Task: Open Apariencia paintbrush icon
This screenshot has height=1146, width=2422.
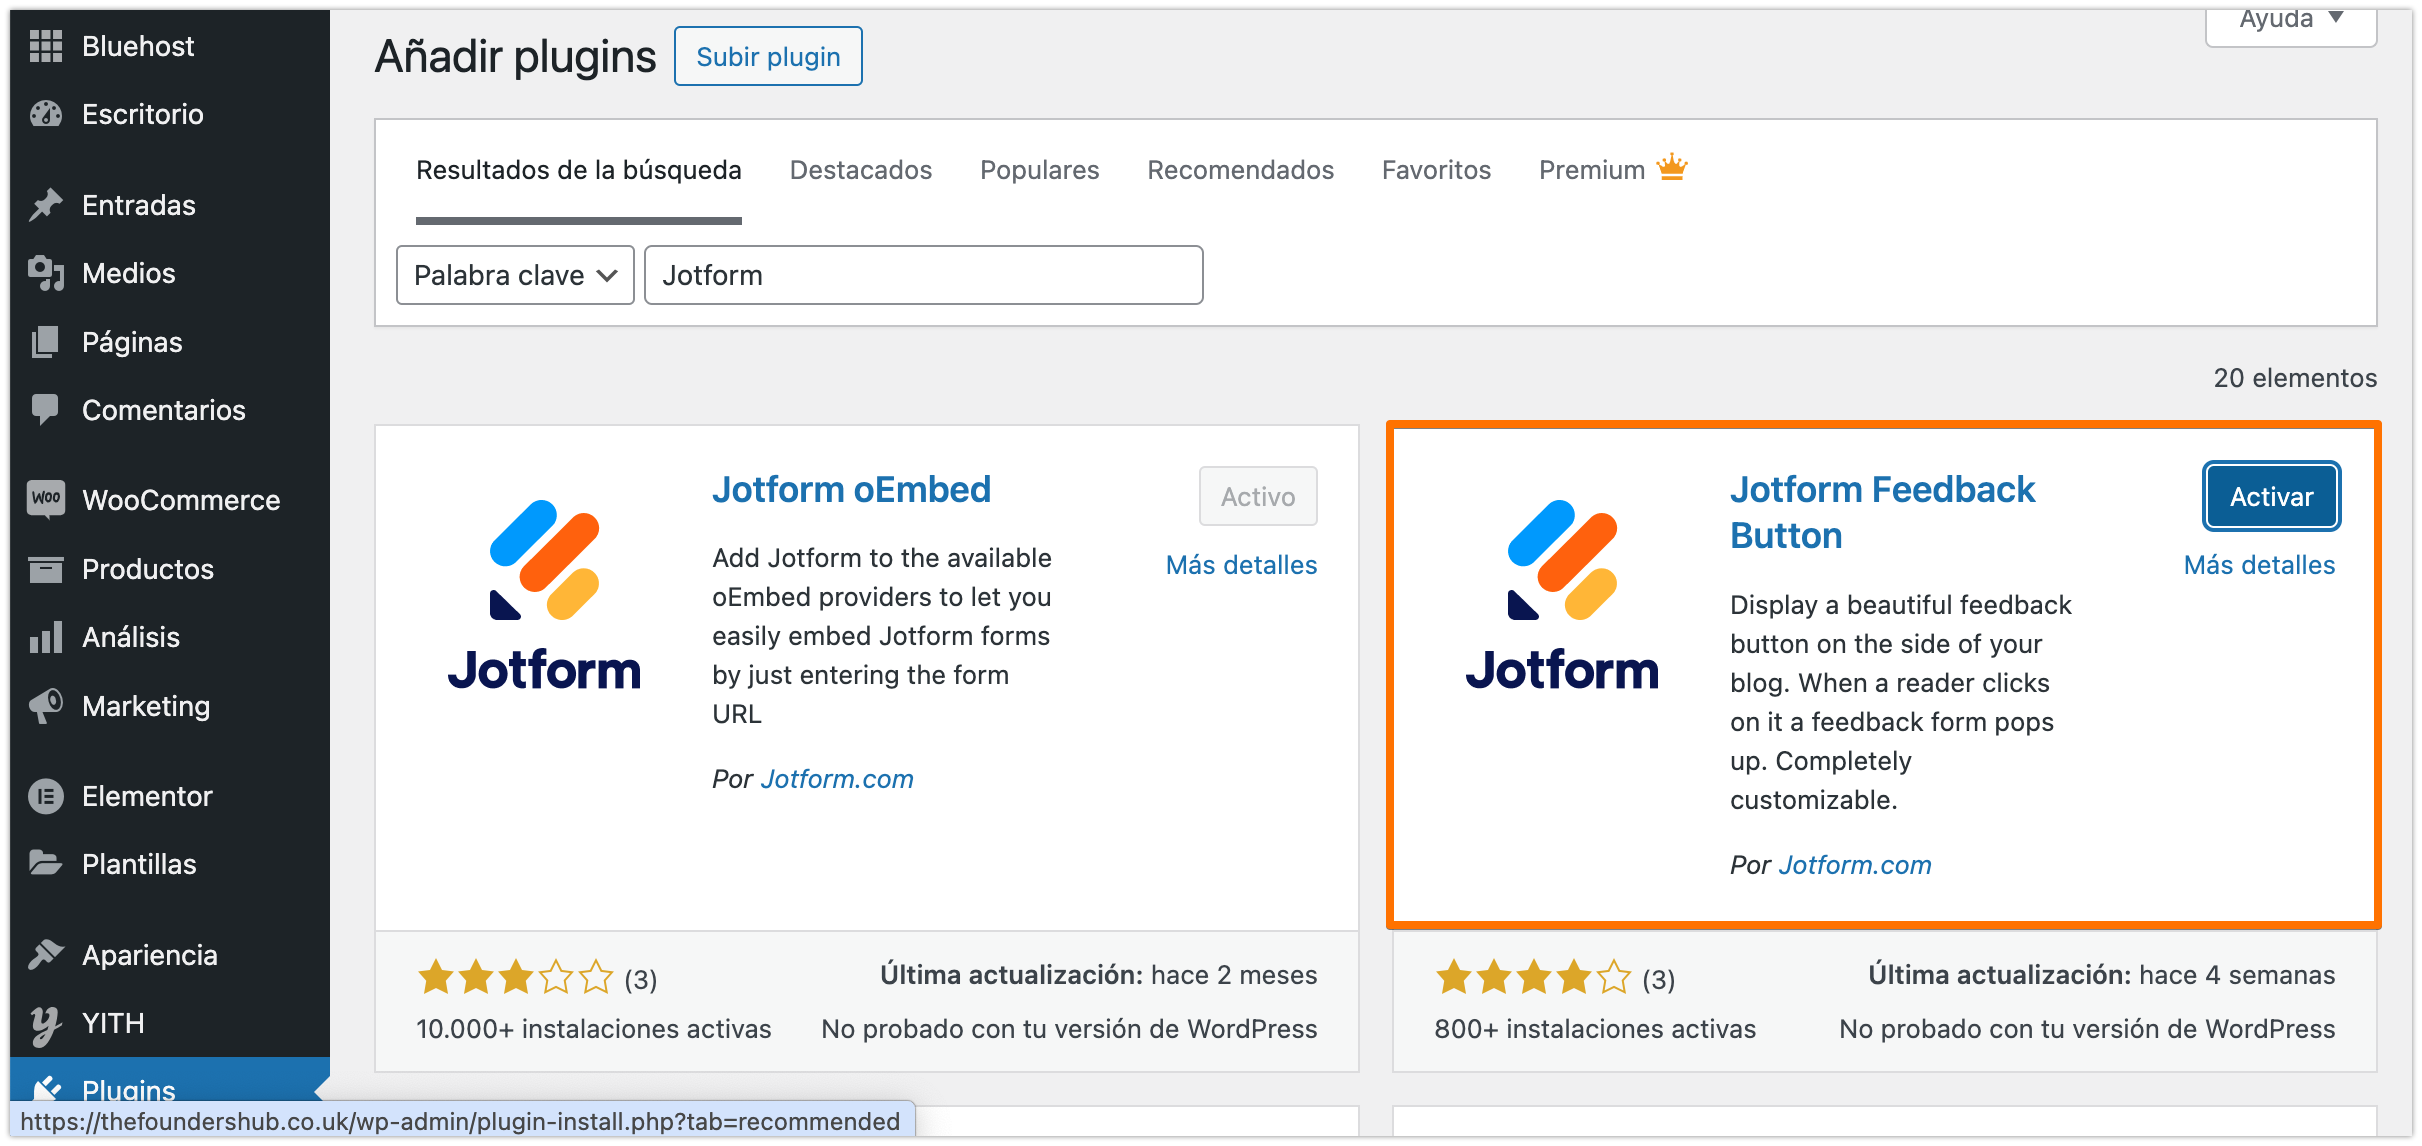Action: click(46, 955)
